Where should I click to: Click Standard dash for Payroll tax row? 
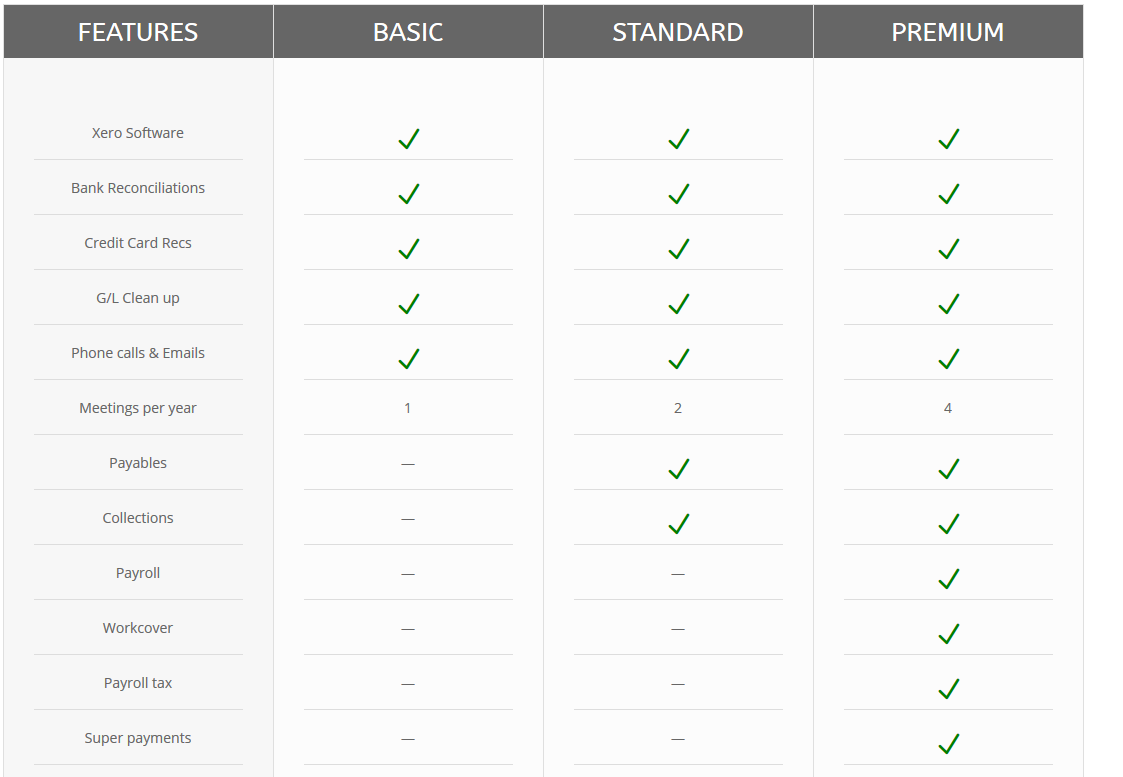678,684
